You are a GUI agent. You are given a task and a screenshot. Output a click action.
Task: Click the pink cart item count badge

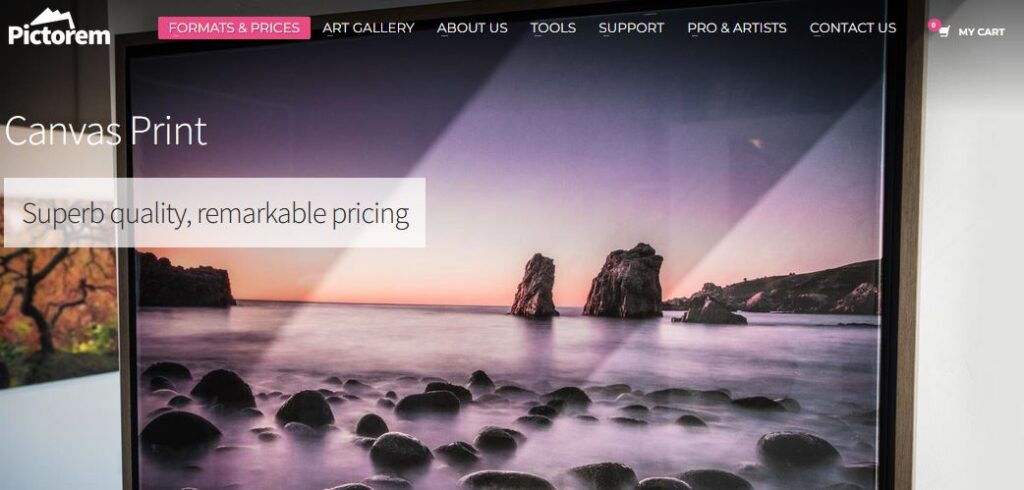click(x=934, y=25)
